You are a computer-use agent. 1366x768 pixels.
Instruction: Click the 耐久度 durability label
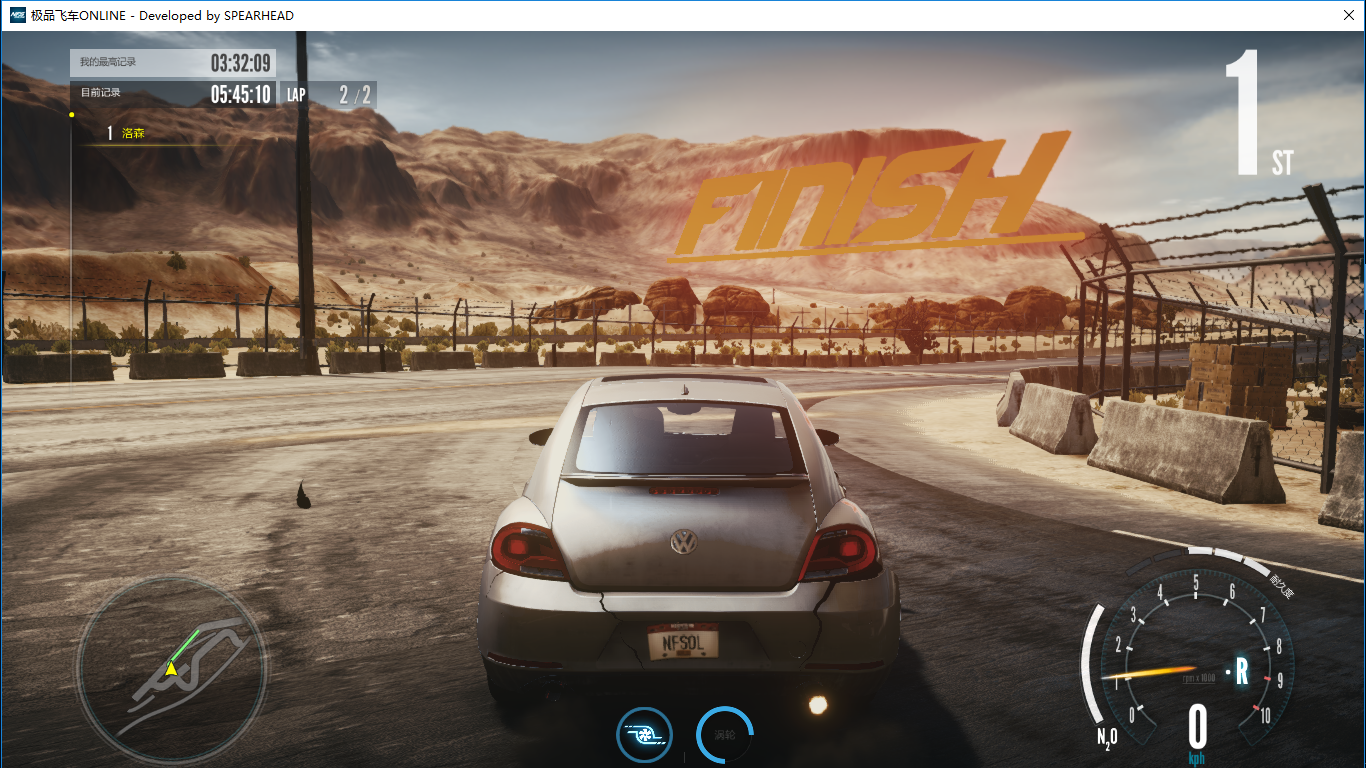point(1281,587)
